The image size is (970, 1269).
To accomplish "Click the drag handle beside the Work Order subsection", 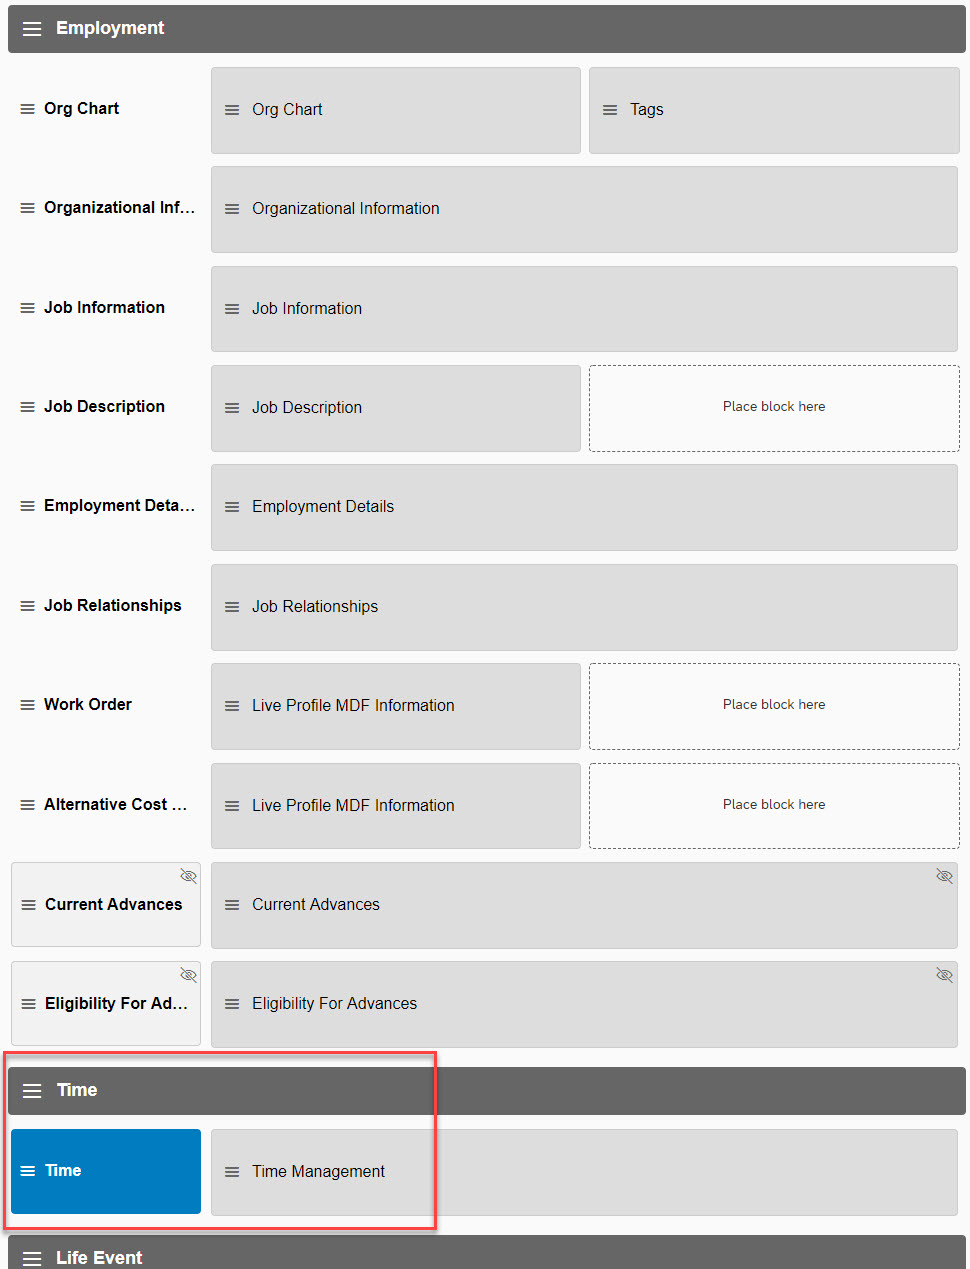I will (x=28, y=705).
